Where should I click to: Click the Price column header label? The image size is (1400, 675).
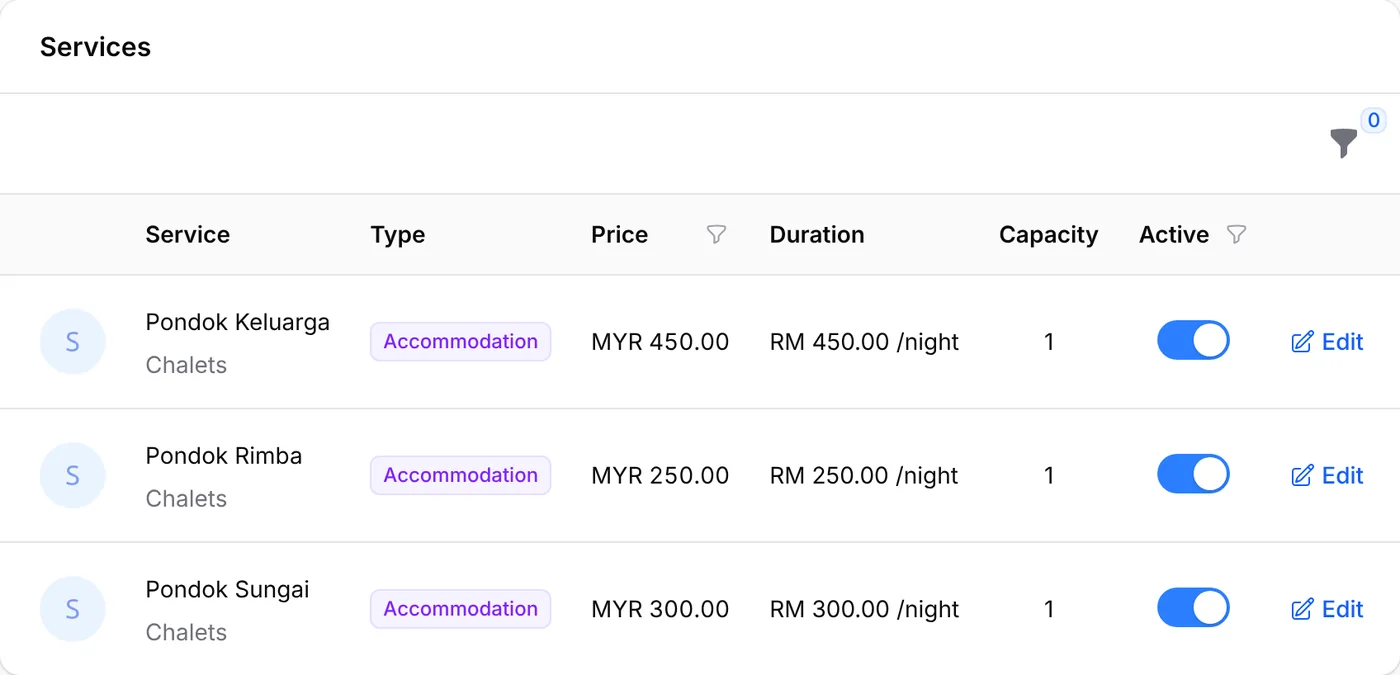620,235
